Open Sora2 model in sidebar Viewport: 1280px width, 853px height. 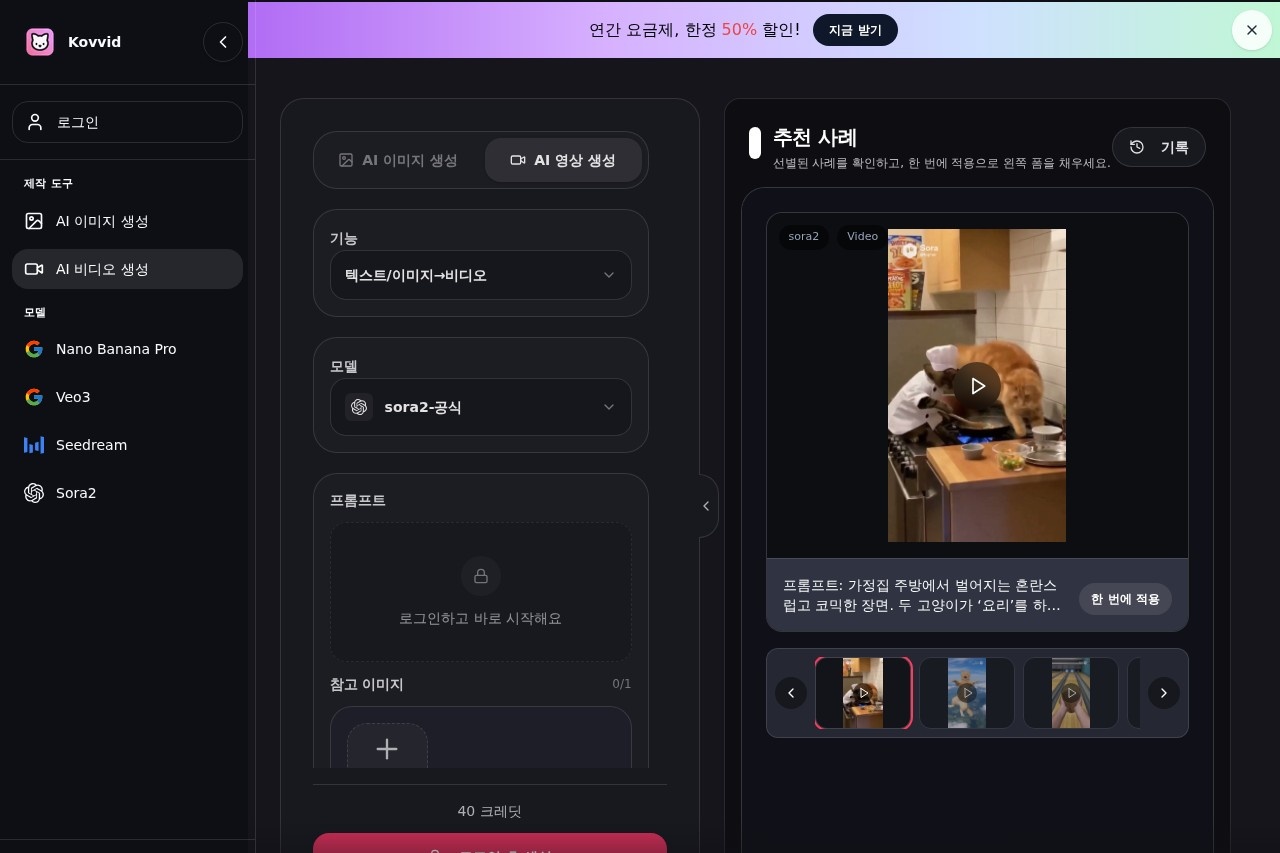76,493
